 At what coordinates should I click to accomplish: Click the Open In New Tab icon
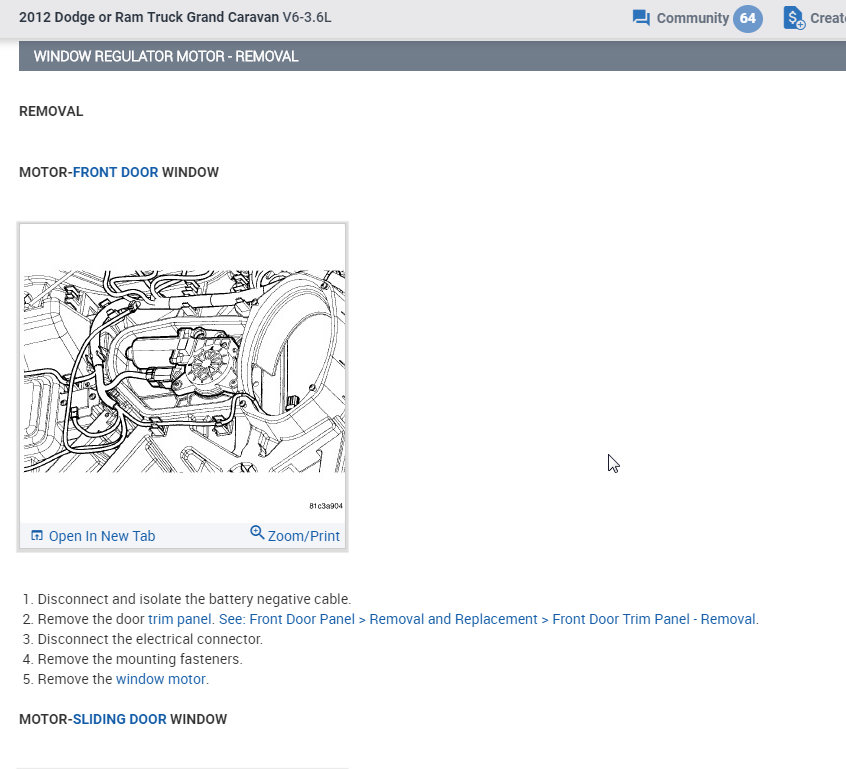click(x=37, y=535)
